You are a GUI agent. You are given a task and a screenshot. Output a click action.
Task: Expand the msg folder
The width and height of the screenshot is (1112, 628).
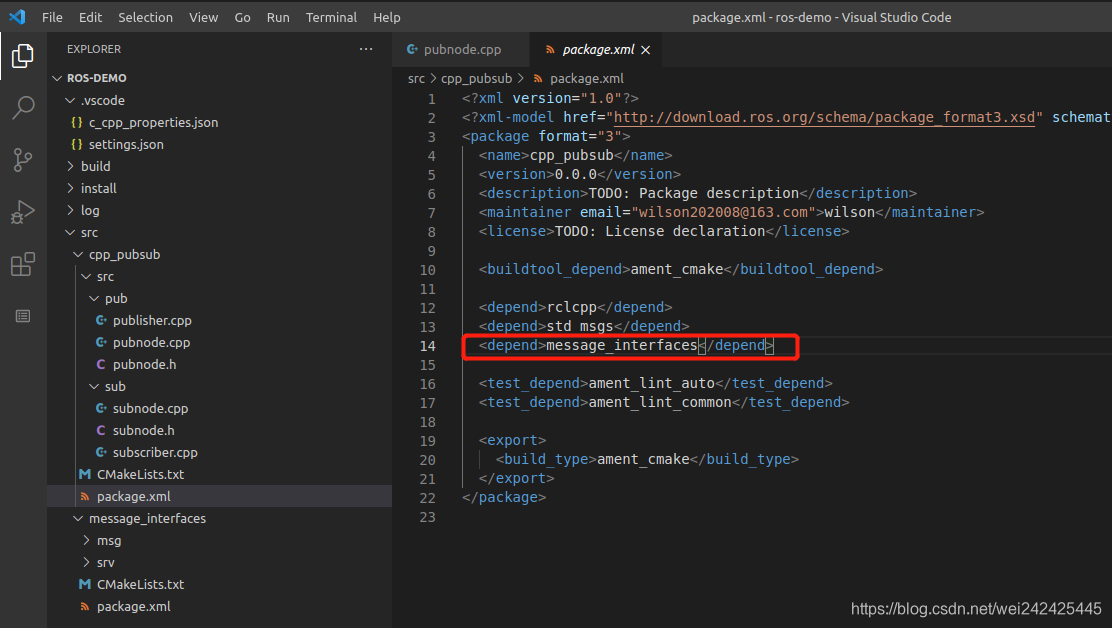coord(86,540)
